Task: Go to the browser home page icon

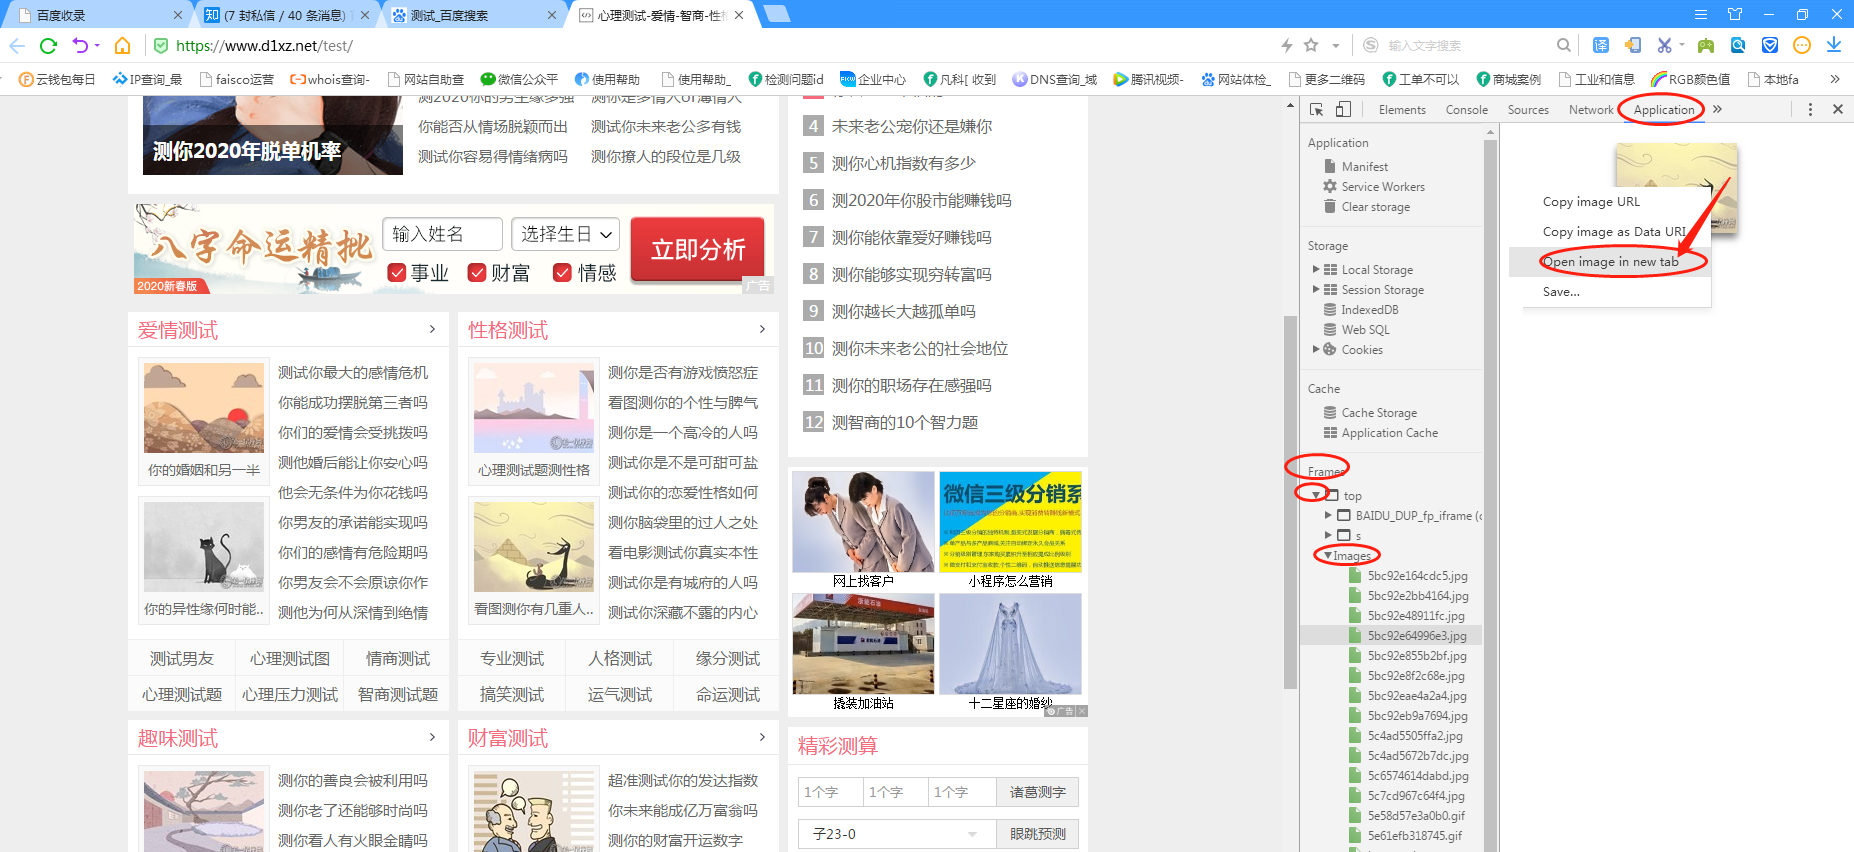Action: click(122, 45)
